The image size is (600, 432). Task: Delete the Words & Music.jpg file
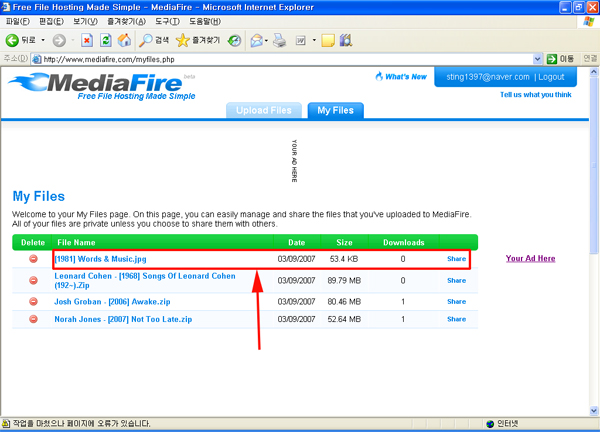pyautogui.click(x=34, y=259)
